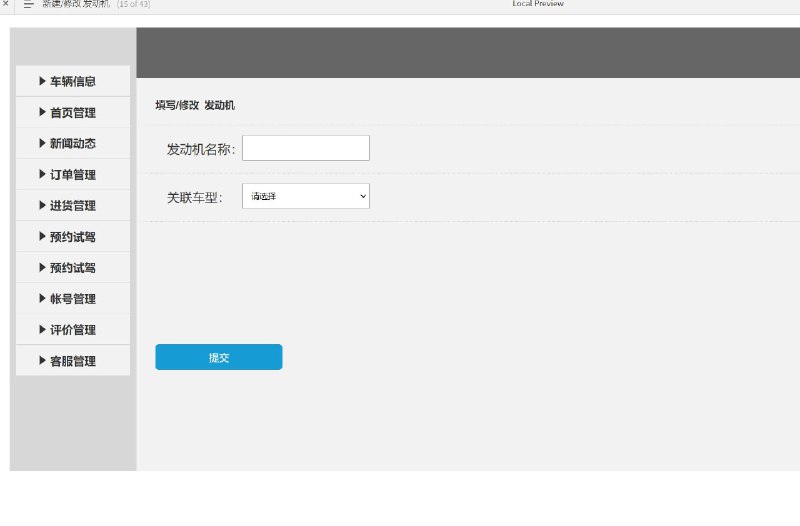Focus the 发动机名称 text input
Screen dimensions: 800x526
coord(306,148)
